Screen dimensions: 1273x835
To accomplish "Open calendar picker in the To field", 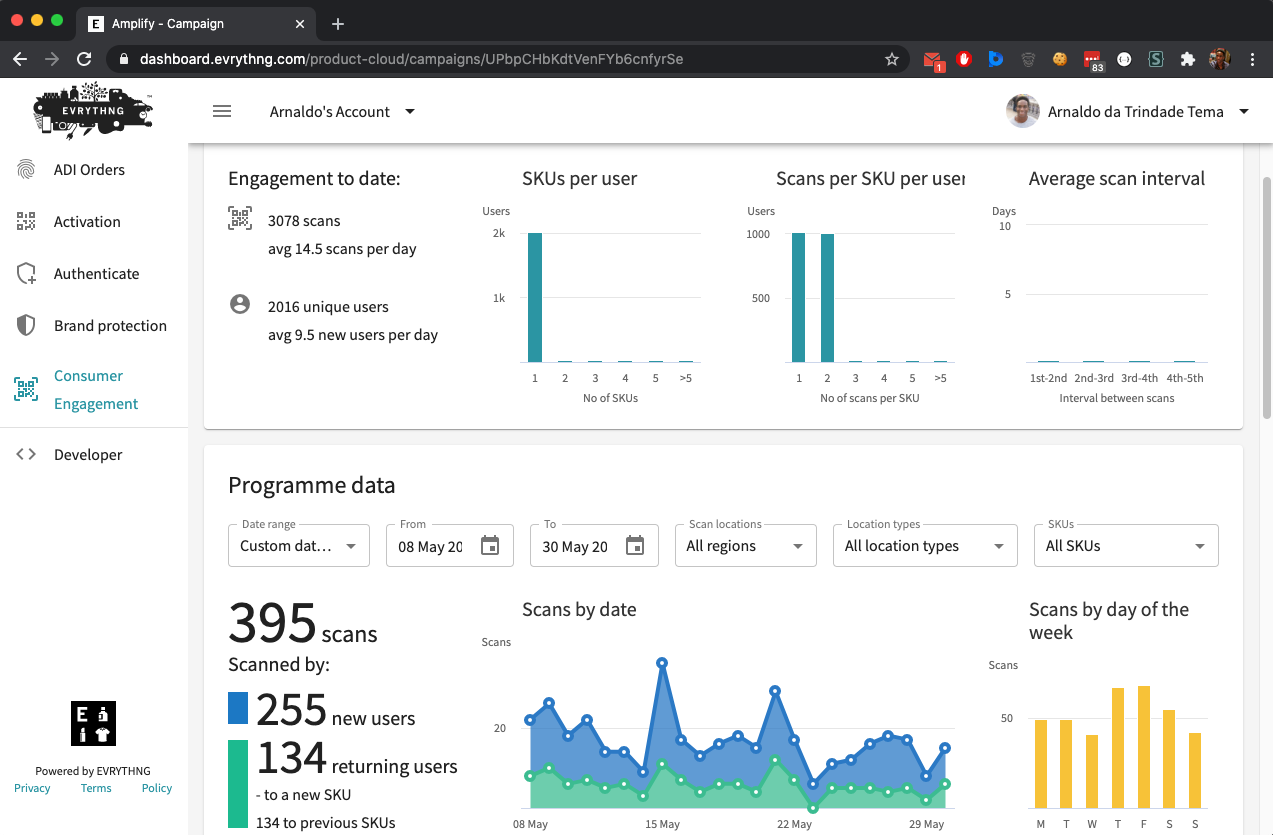I will tap(635, 545).
